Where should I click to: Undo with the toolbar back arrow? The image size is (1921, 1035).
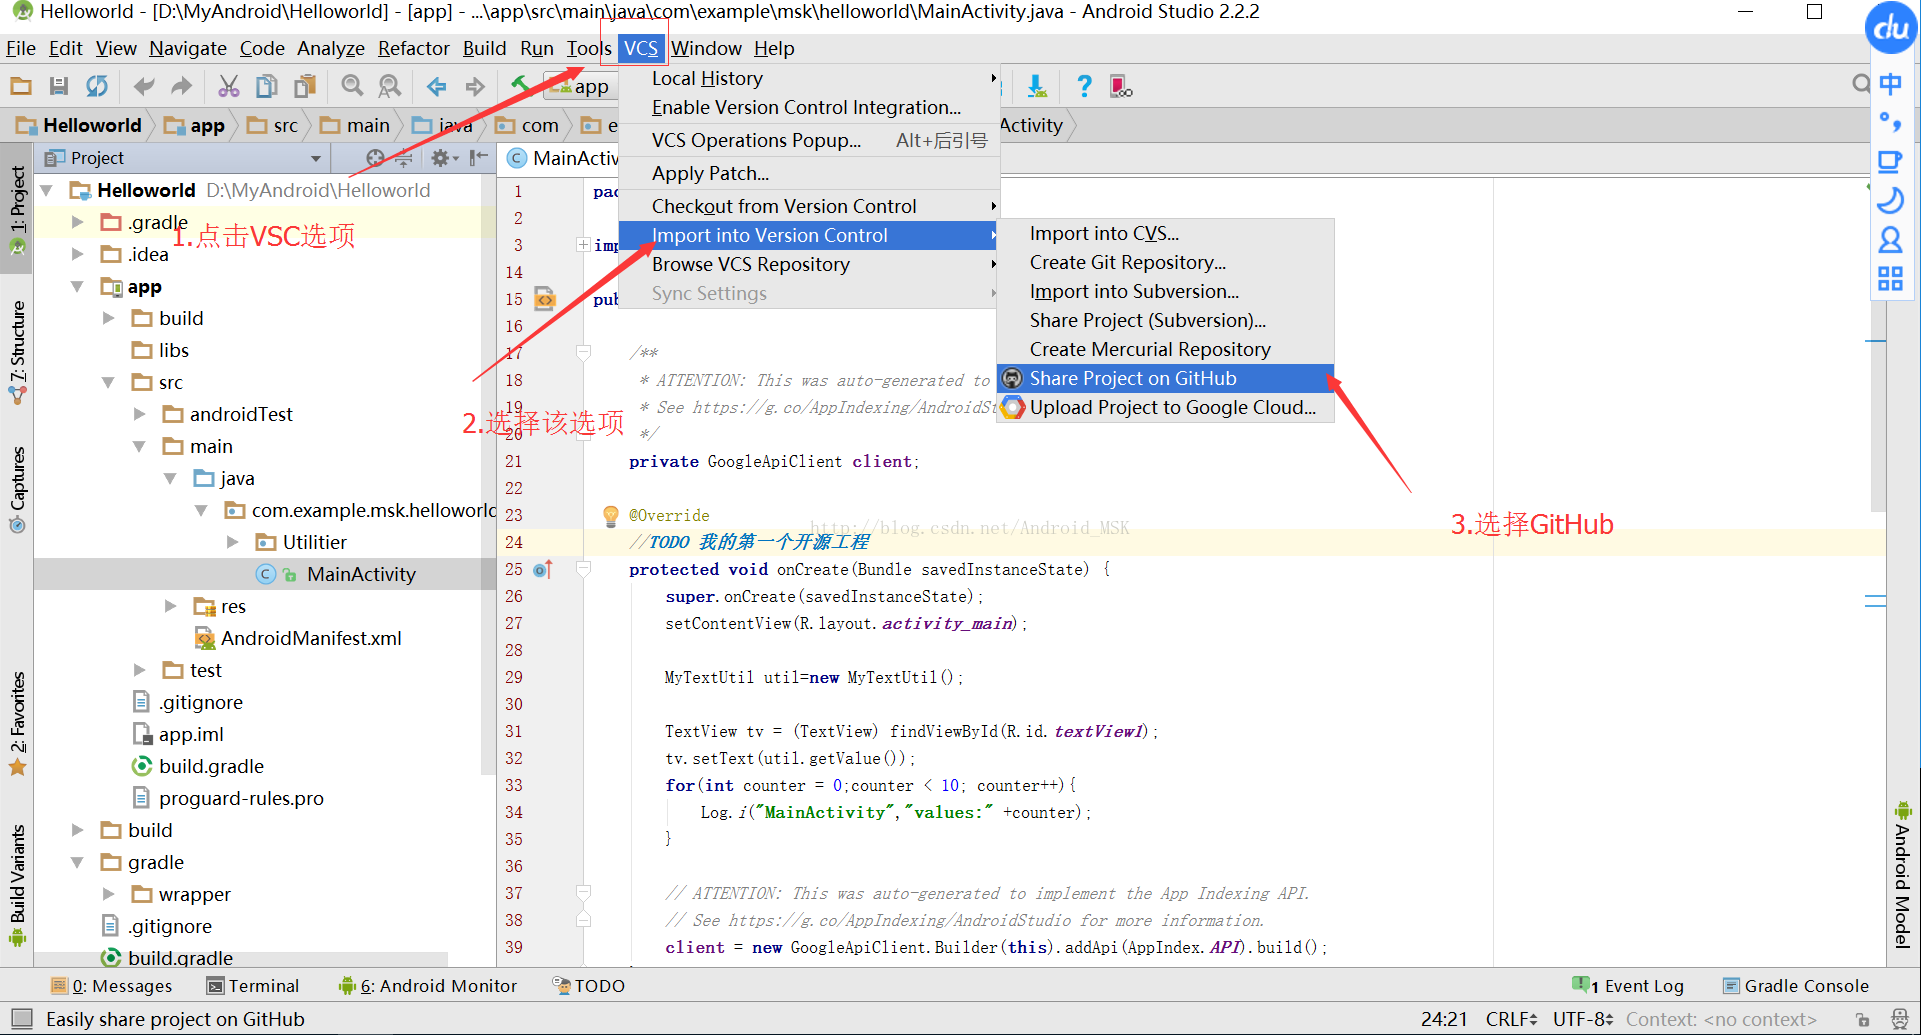(x=144, y=87)
